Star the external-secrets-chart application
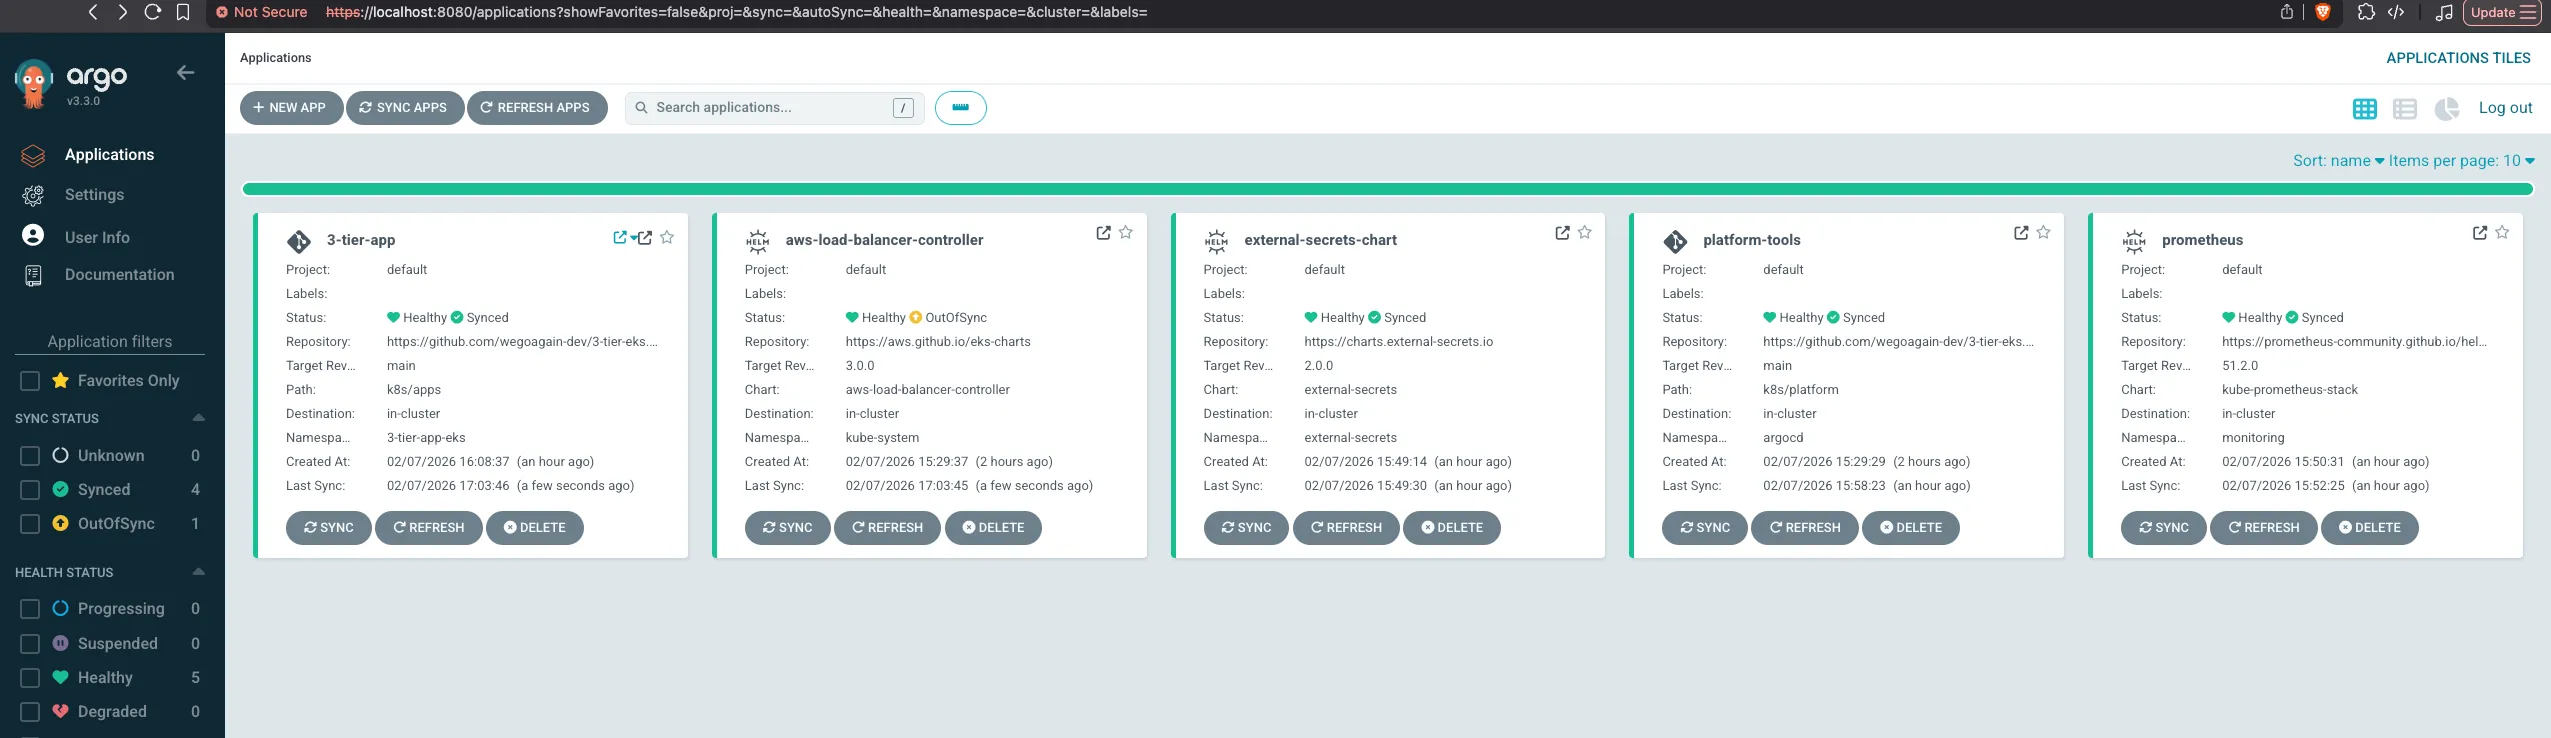The height and width of the screenshot is (738, 2551). (x=1584, y=233)
